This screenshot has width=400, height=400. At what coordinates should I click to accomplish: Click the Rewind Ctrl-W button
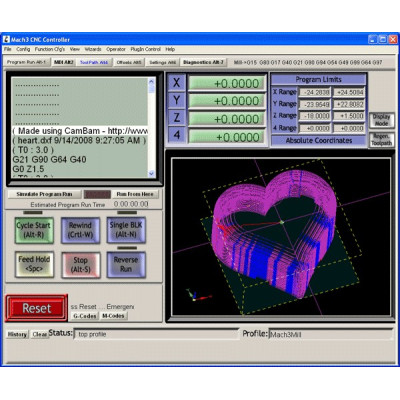click(x=80, y=230)
